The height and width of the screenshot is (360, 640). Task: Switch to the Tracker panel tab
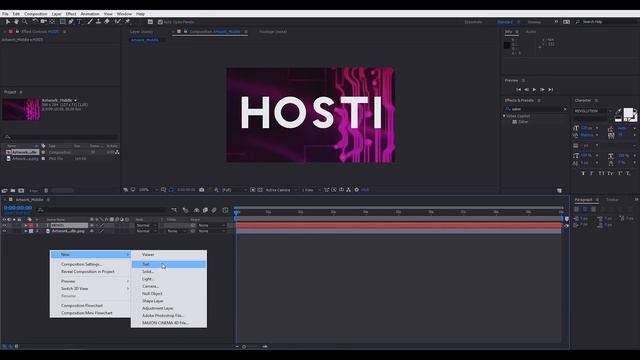point(612,200)
